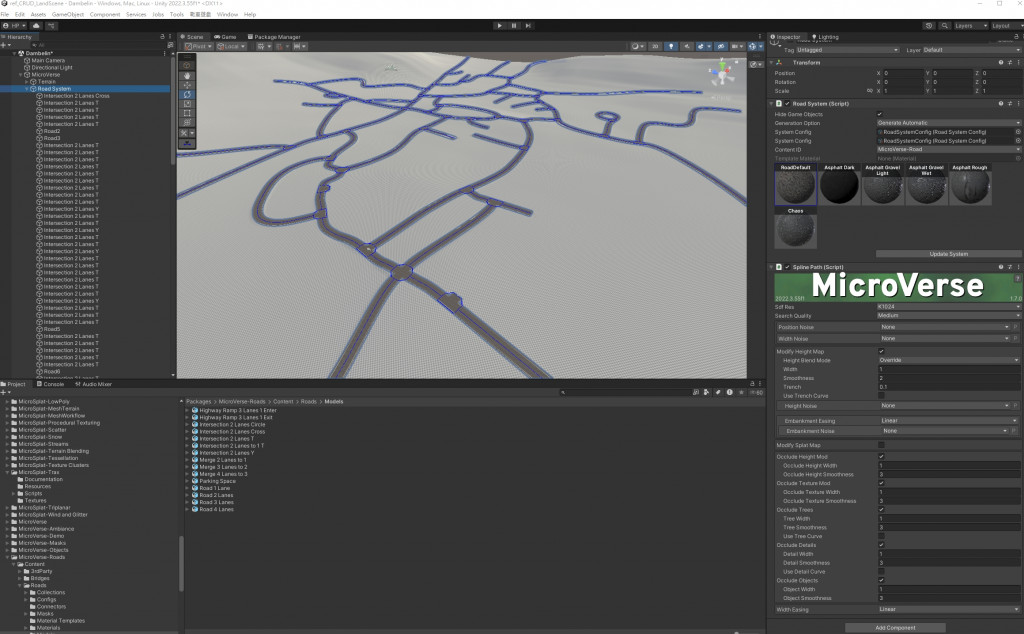Toggle Scene lighting bulb icon
Screen dimensions: 1024x634
coord(671,46)
